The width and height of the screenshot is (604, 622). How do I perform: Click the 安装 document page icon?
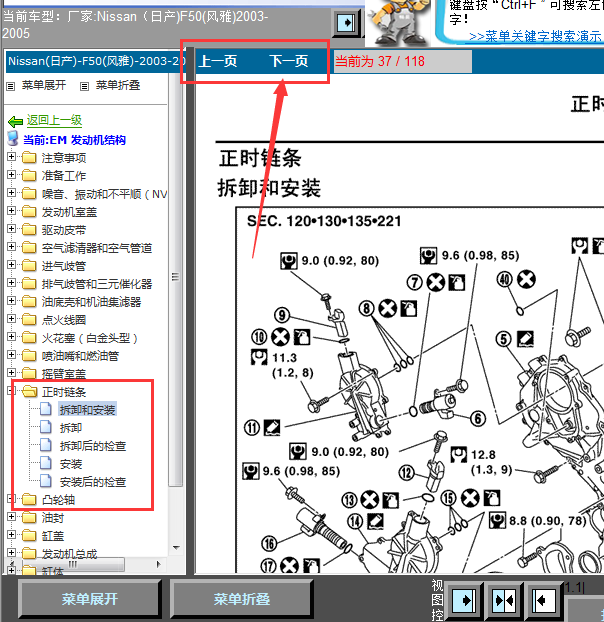coord(47,464)
